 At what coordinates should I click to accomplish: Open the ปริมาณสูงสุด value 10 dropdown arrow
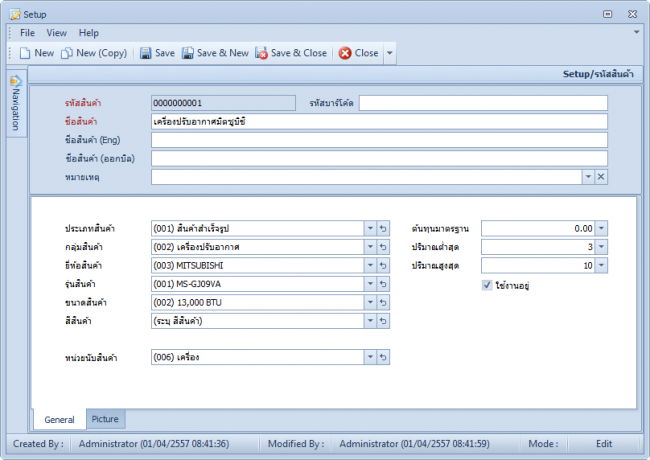[601, 265]
